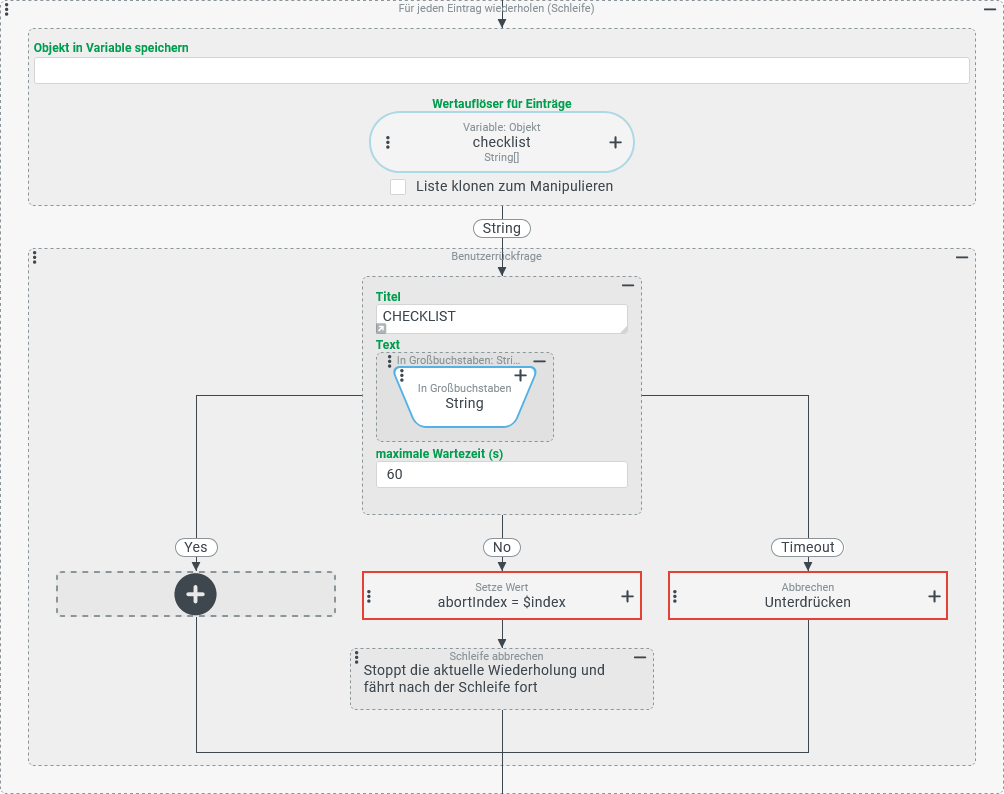Select the Timeout branch label
Image resolution: width=1004 pixels, height=794 pixels.
tap(807, 547)
